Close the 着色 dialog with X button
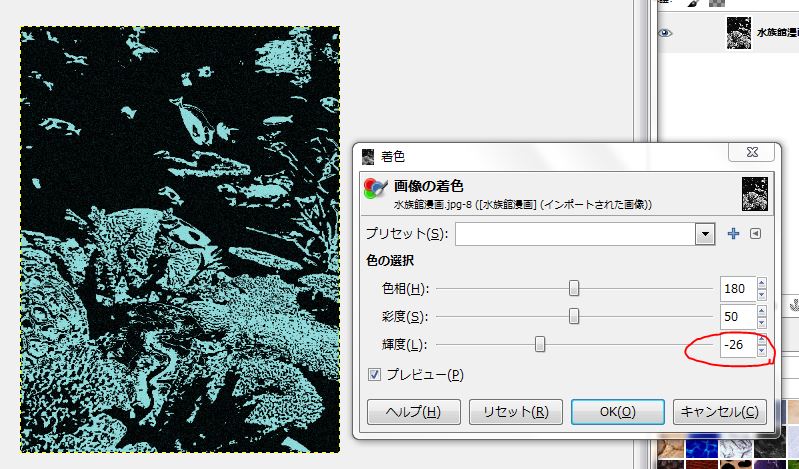Image resolution: width=799 pixels, height=469 pixels. click(x=752, y=152)
